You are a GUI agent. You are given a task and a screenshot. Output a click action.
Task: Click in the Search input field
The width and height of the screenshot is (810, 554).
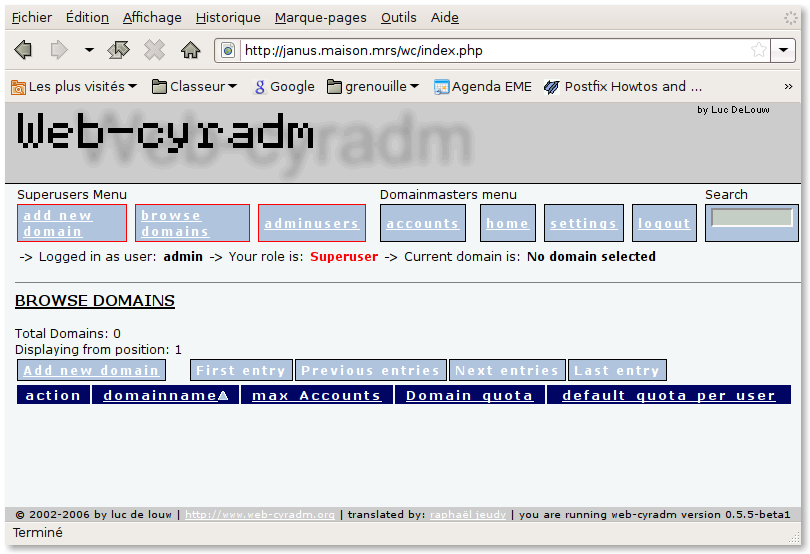tap(751, 218)
